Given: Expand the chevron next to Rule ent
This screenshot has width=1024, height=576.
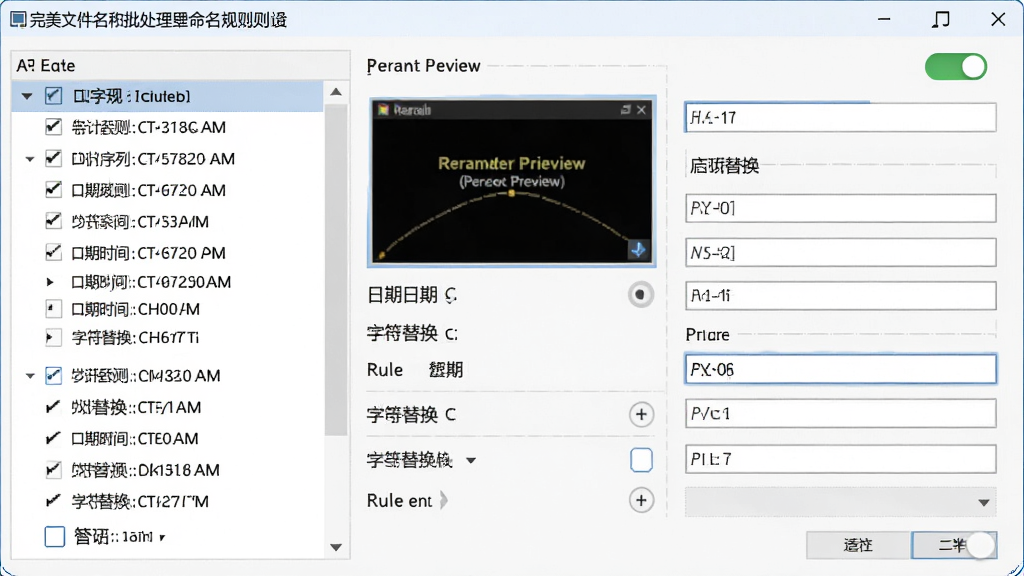Looking at the screenshot, I should (x=444, y=500).
